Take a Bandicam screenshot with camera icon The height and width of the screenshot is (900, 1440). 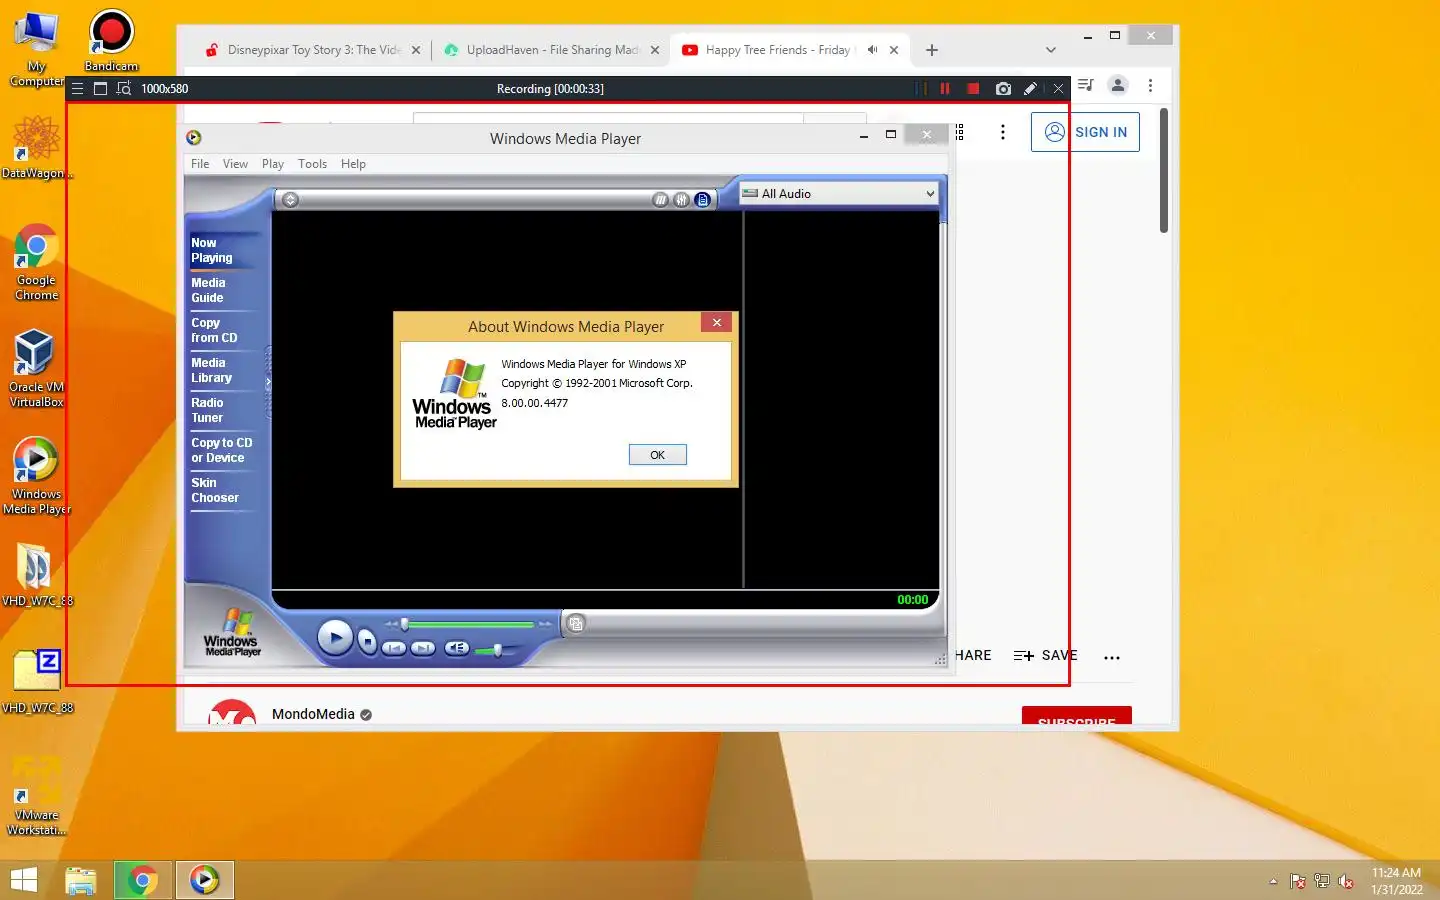point(1003,89)
